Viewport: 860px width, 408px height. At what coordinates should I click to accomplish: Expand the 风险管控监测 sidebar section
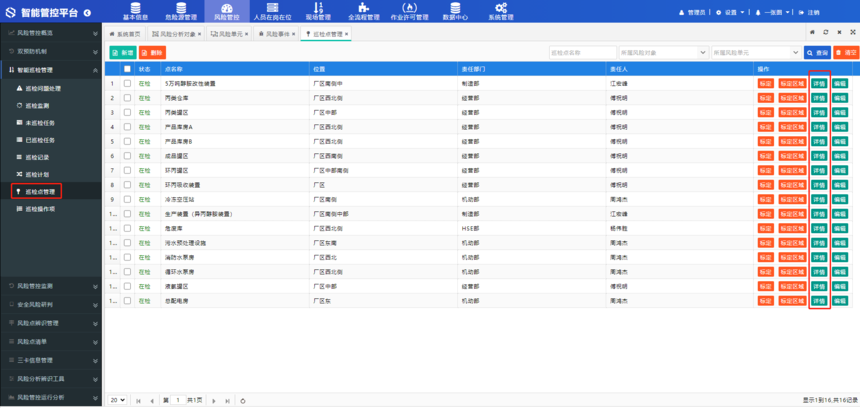click(x=51, y=286)
